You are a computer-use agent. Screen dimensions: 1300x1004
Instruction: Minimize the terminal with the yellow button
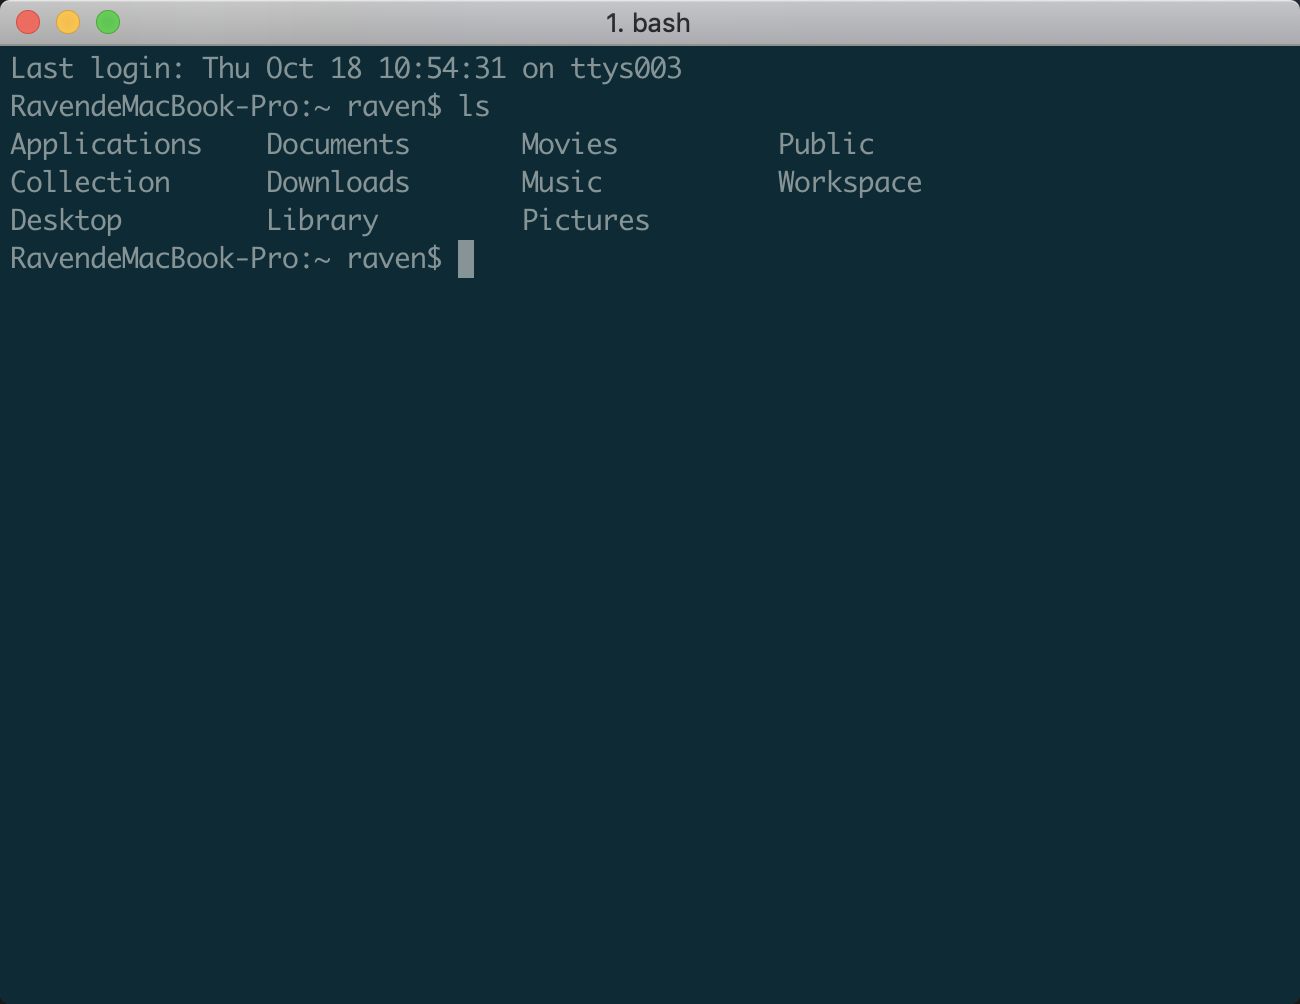point(68,22)
